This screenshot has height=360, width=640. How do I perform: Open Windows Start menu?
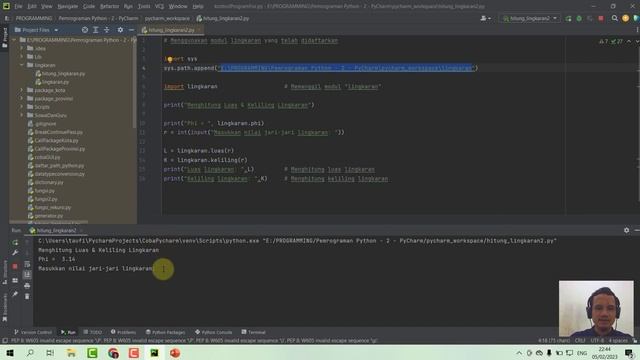[10, 353]
